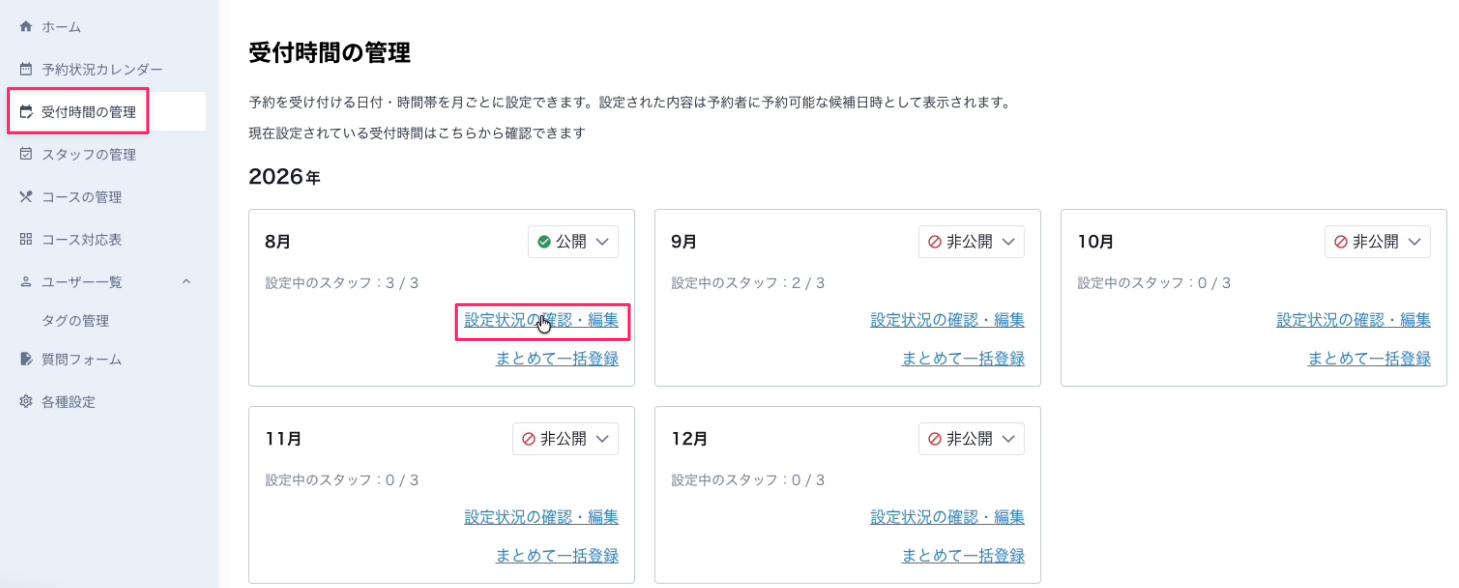Collapse the ユーザー一覧 section chevron
Viewport: 1459px width, 588px height.
pos(186,282)
